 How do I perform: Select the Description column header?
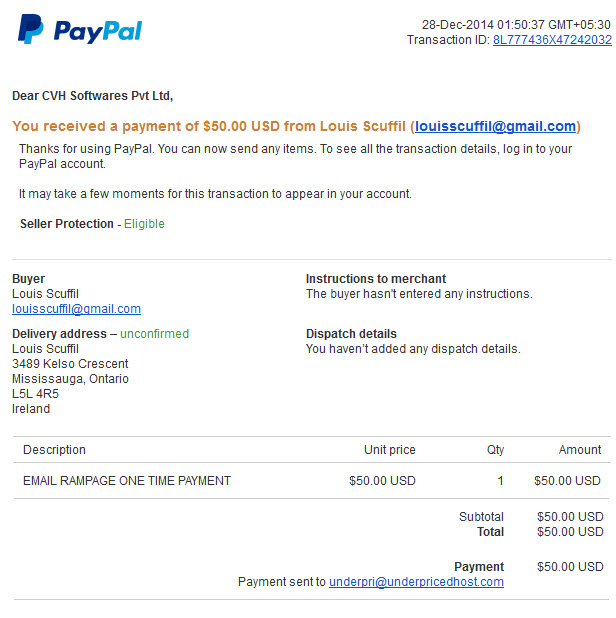click(54, 450)
